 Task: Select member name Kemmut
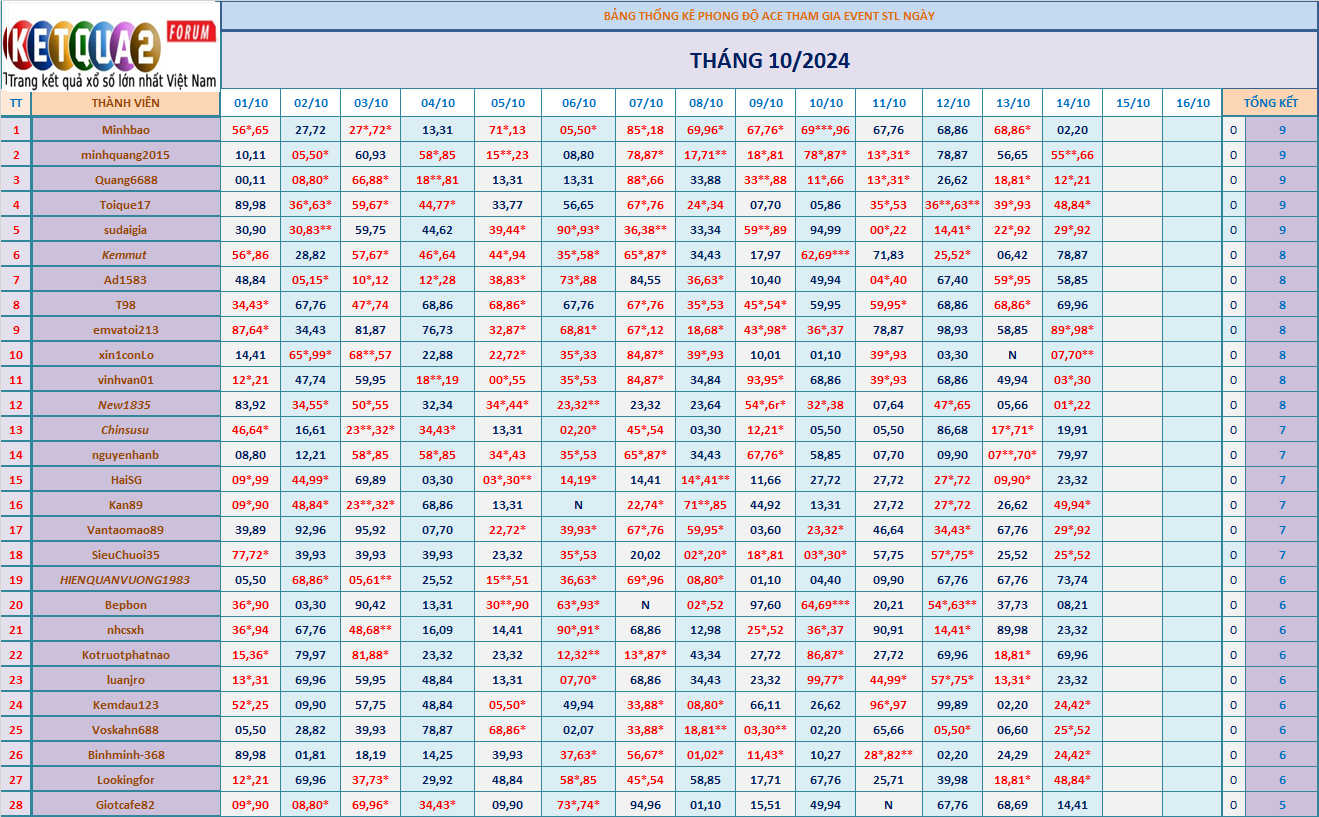tap(125, 255)
